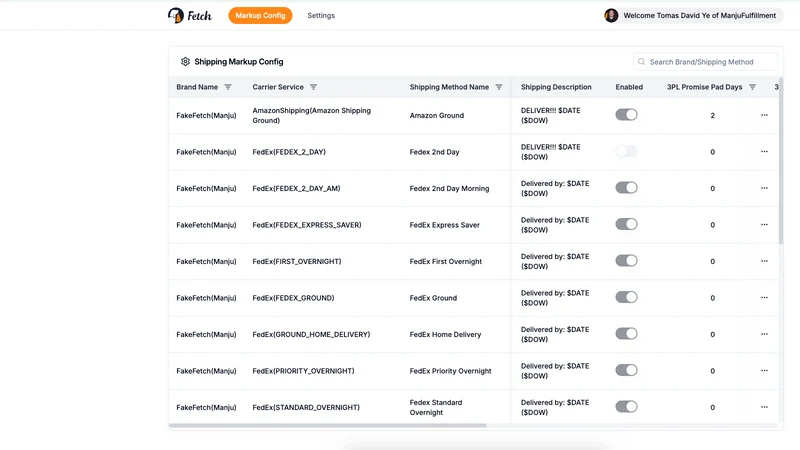Click the horizontal table scrollbar
The width and height of the screenshot is (800, 450).
point(328,425)
